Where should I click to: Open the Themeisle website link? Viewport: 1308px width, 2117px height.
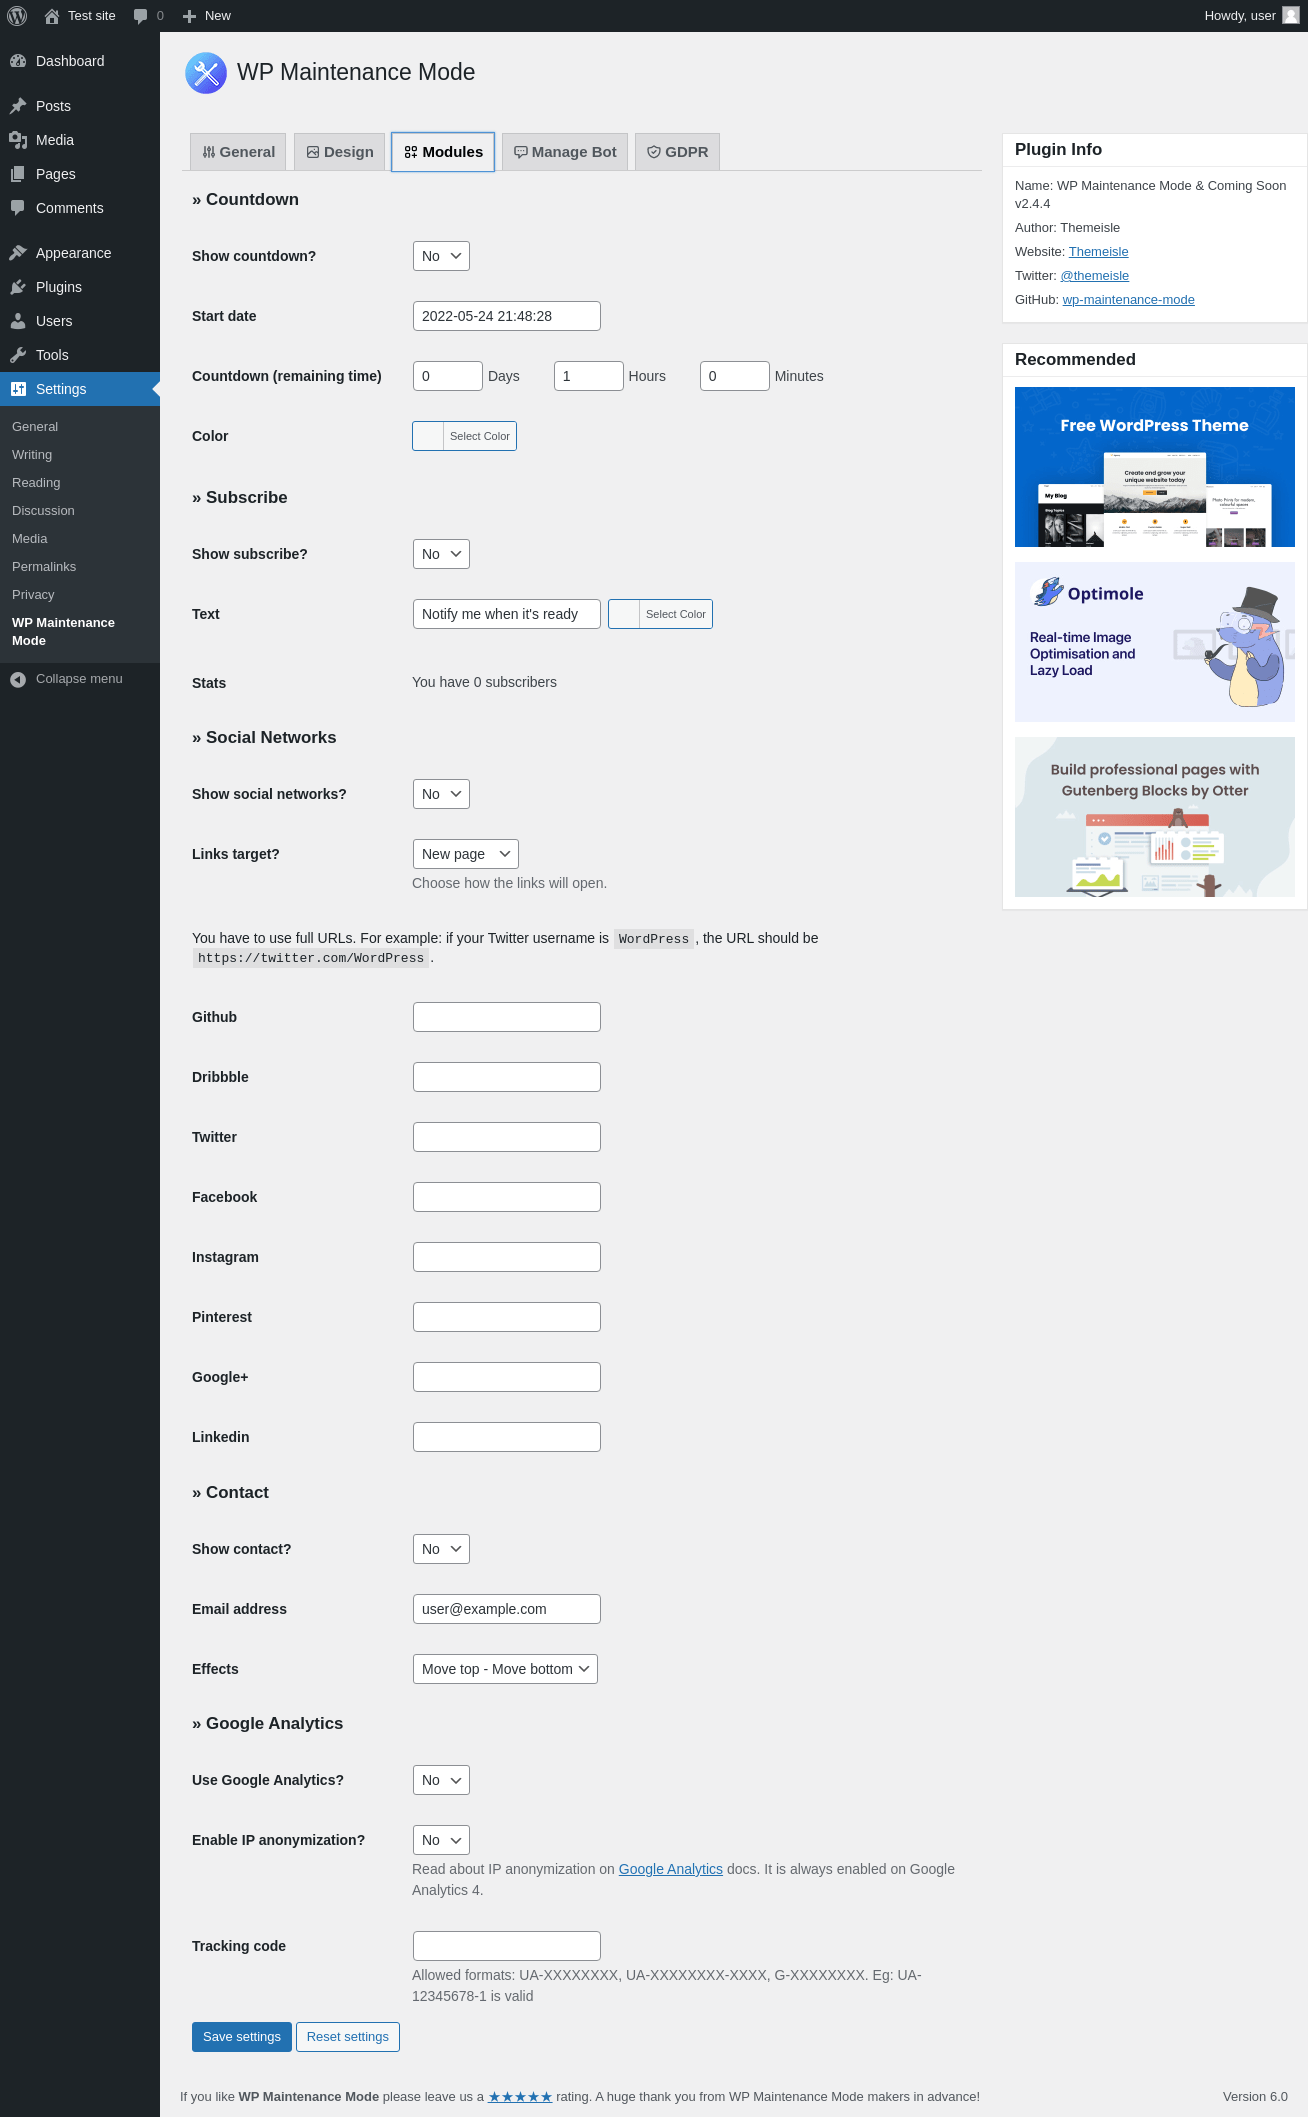pyautogui.click(x=1098, y=252)
